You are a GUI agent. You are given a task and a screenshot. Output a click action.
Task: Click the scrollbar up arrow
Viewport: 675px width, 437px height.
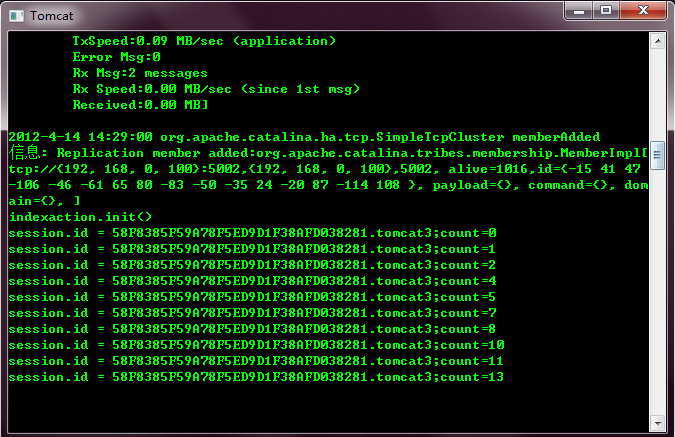(x=657, y=41)
